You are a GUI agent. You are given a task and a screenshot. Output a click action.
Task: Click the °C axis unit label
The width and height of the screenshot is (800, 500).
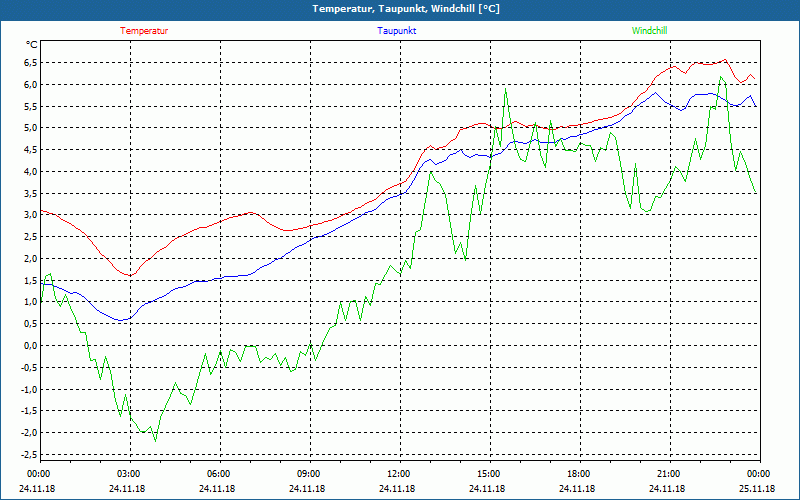click(32, 45)
